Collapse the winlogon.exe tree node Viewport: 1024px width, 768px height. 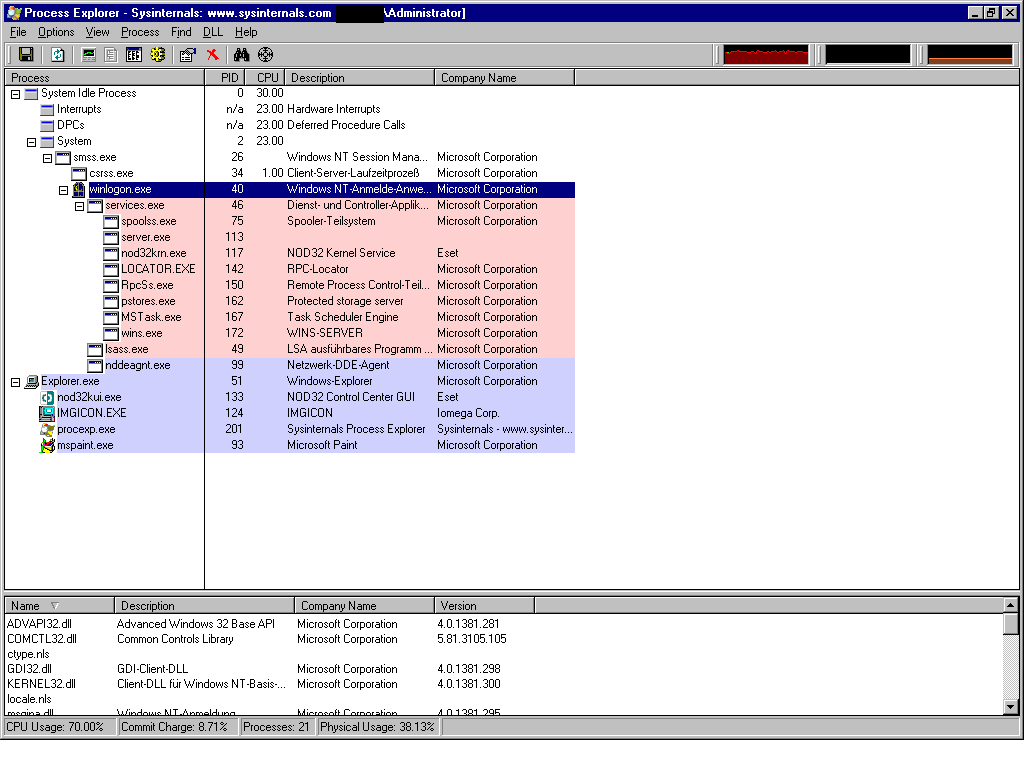click(63, 190)
